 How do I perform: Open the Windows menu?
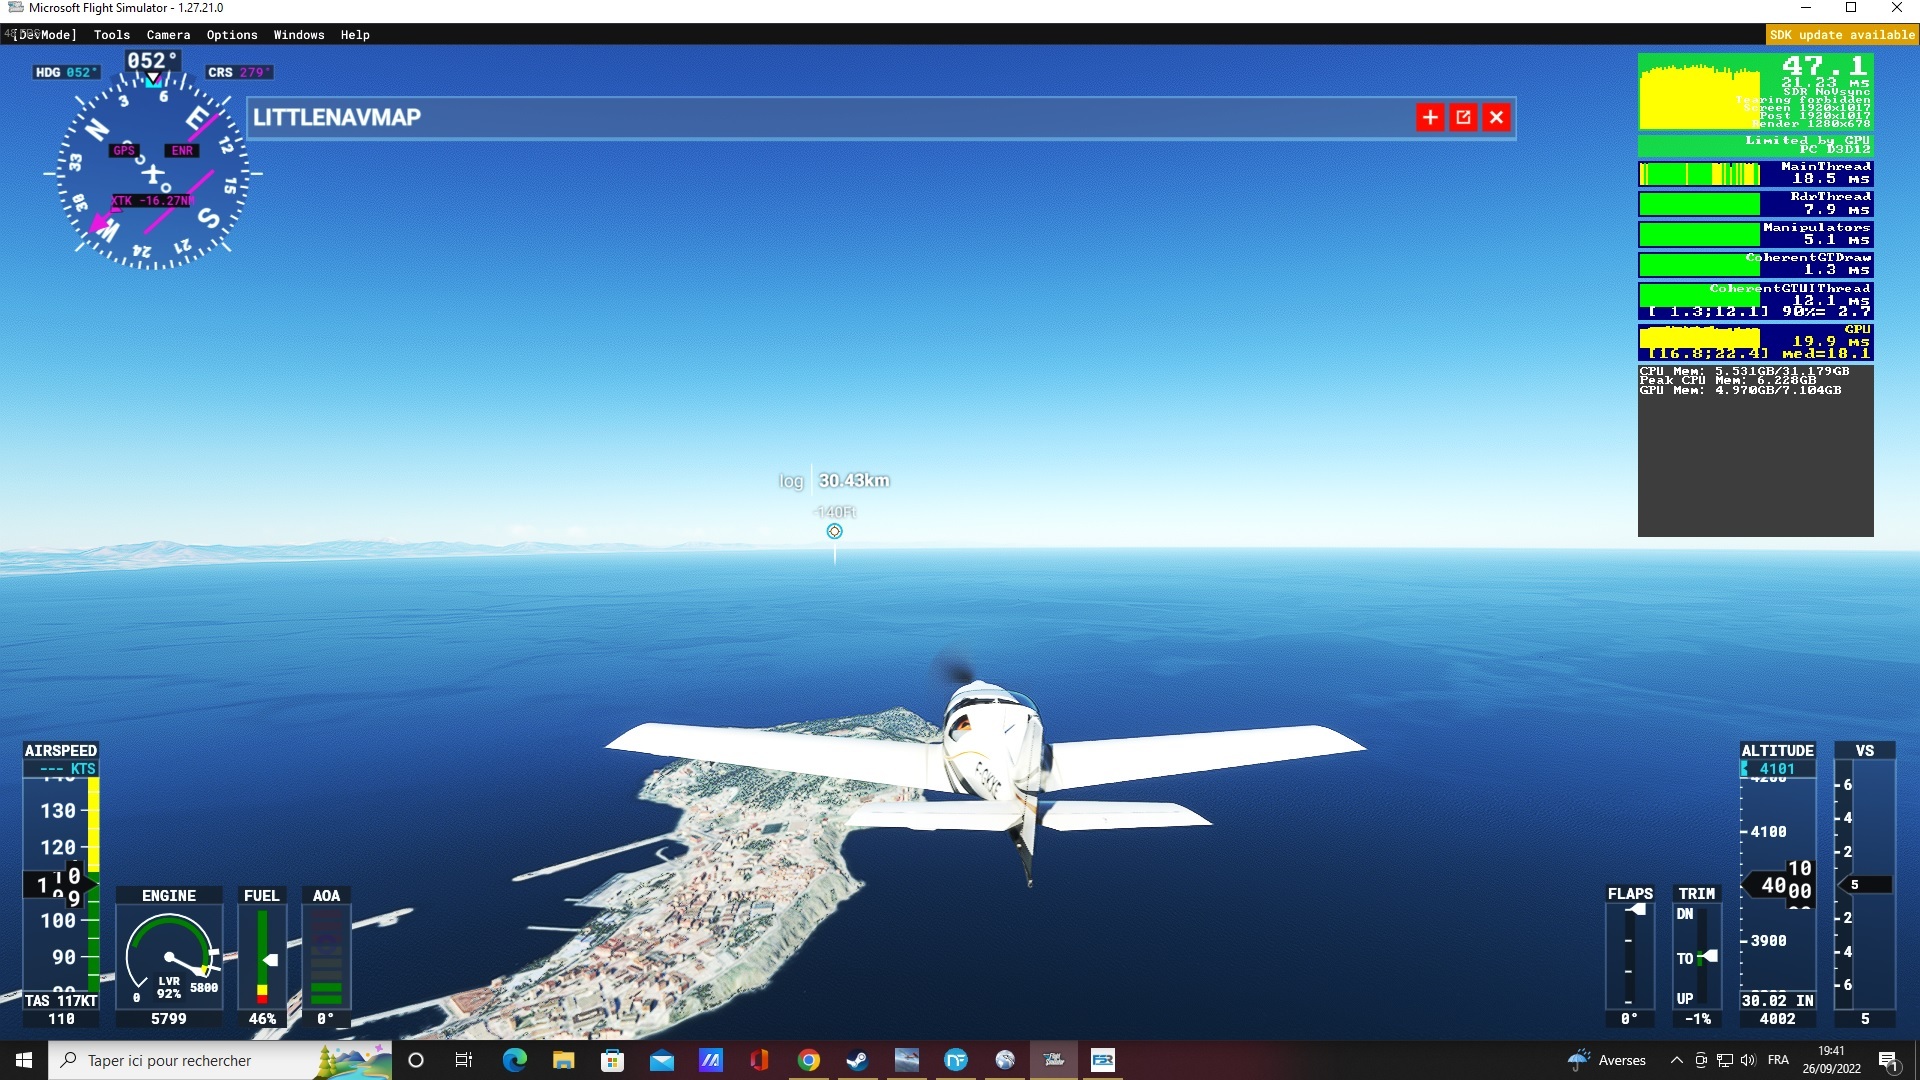pos(299,35)
